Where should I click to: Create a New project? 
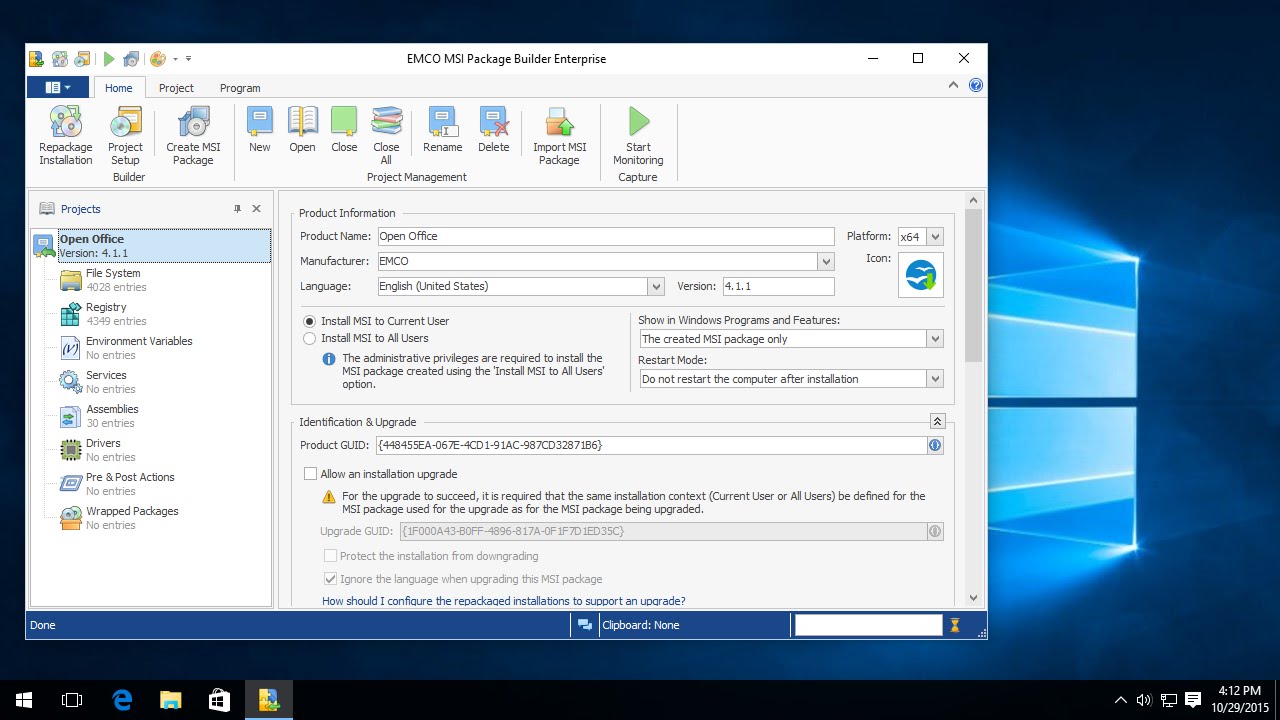(260, 130)
